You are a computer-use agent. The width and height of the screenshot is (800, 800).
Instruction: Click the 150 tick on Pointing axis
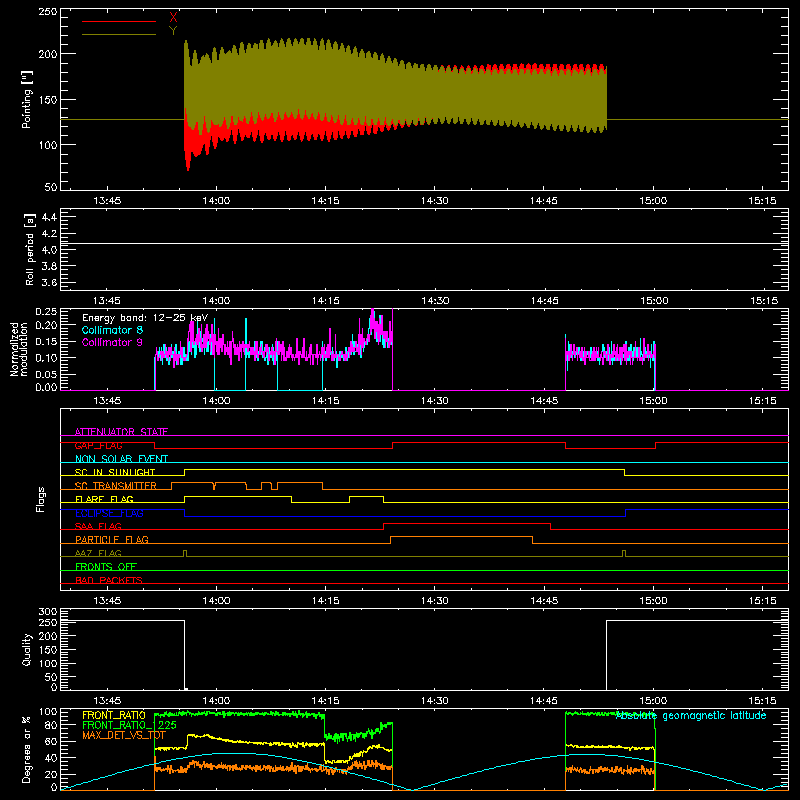tap(47, 100)
